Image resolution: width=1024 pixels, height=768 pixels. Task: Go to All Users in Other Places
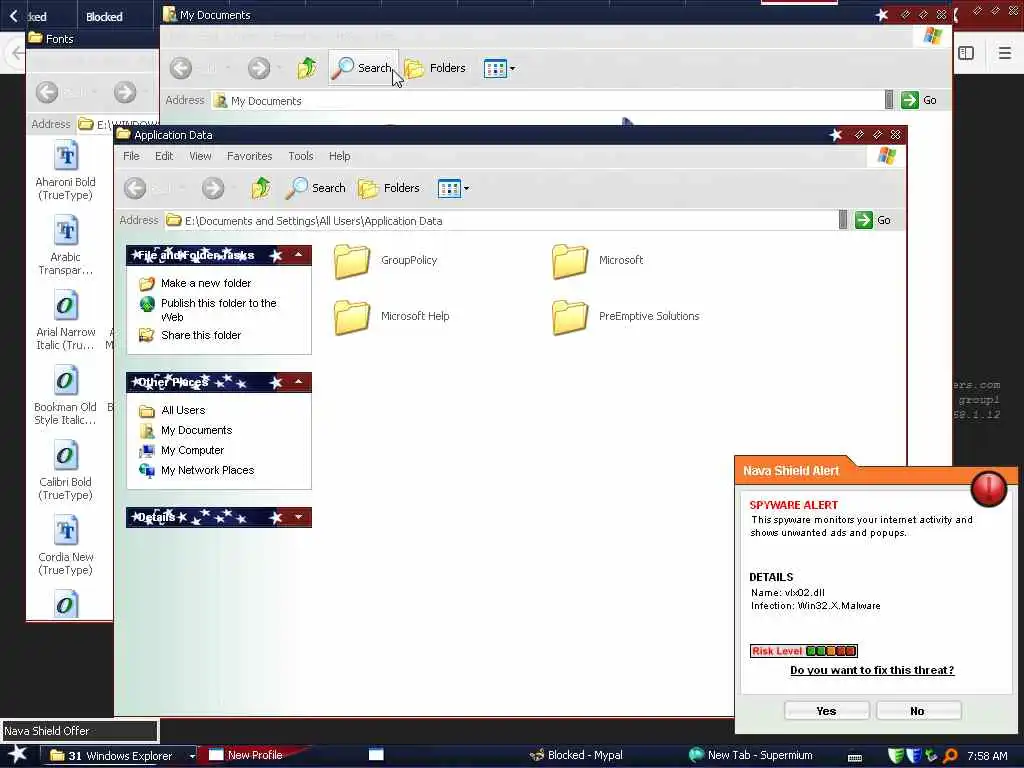click(x=172, y=410)
